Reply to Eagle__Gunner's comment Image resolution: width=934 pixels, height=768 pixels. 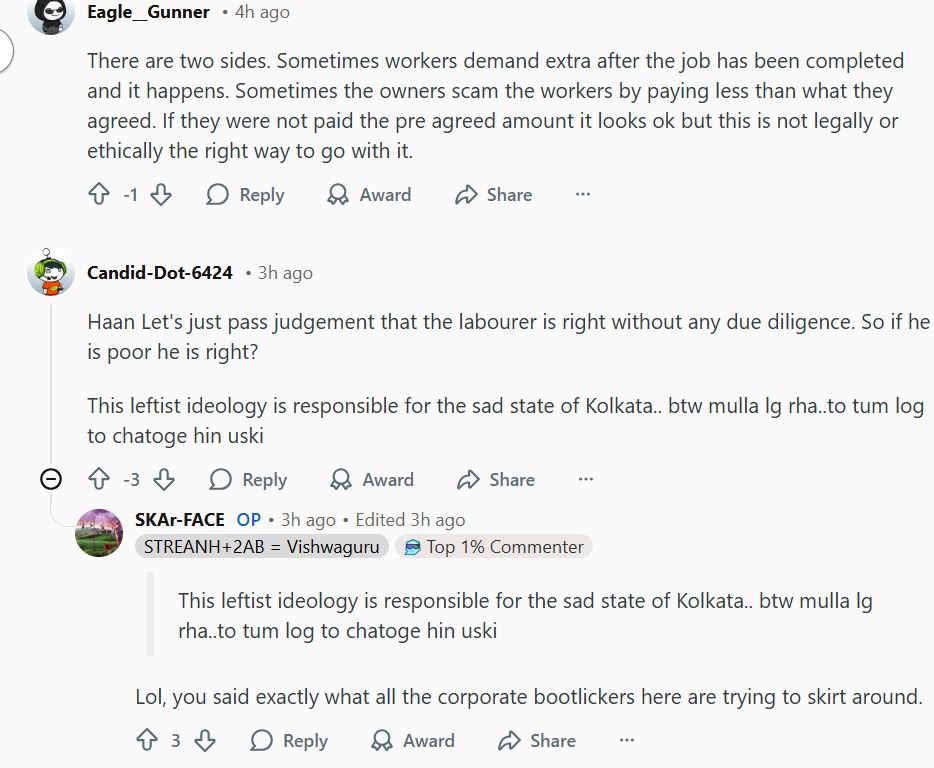[x=246, y=195]
